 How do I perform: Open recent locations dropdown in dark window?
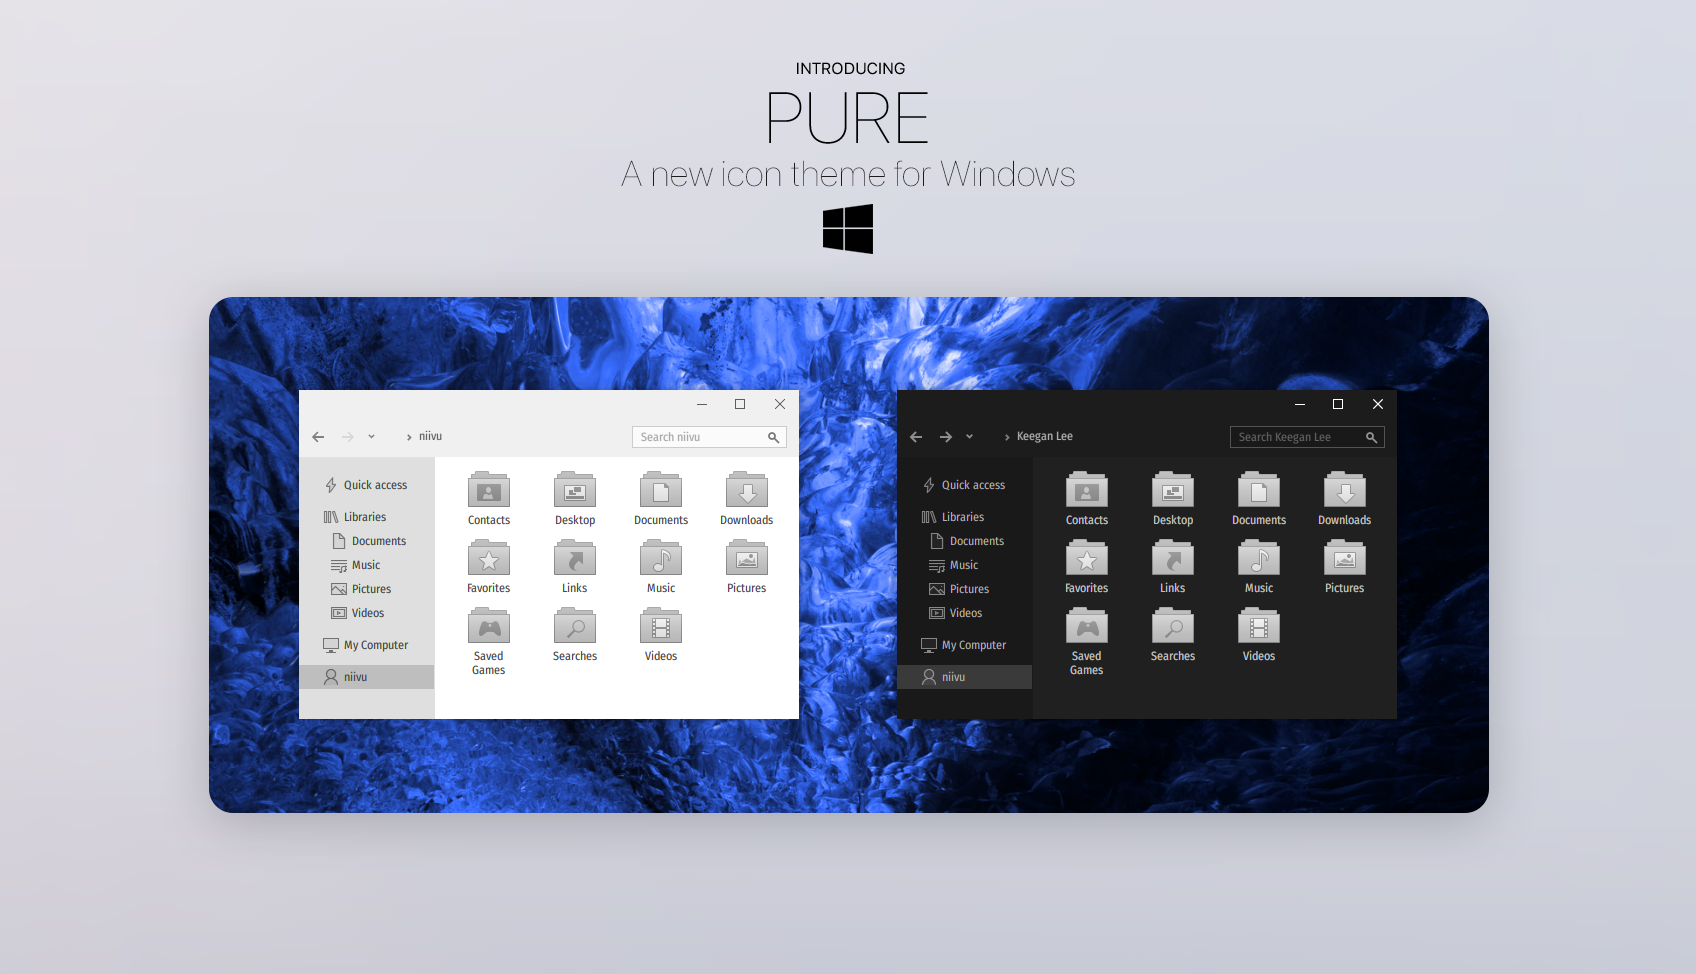pyautogui.click(x=969, y=437)
